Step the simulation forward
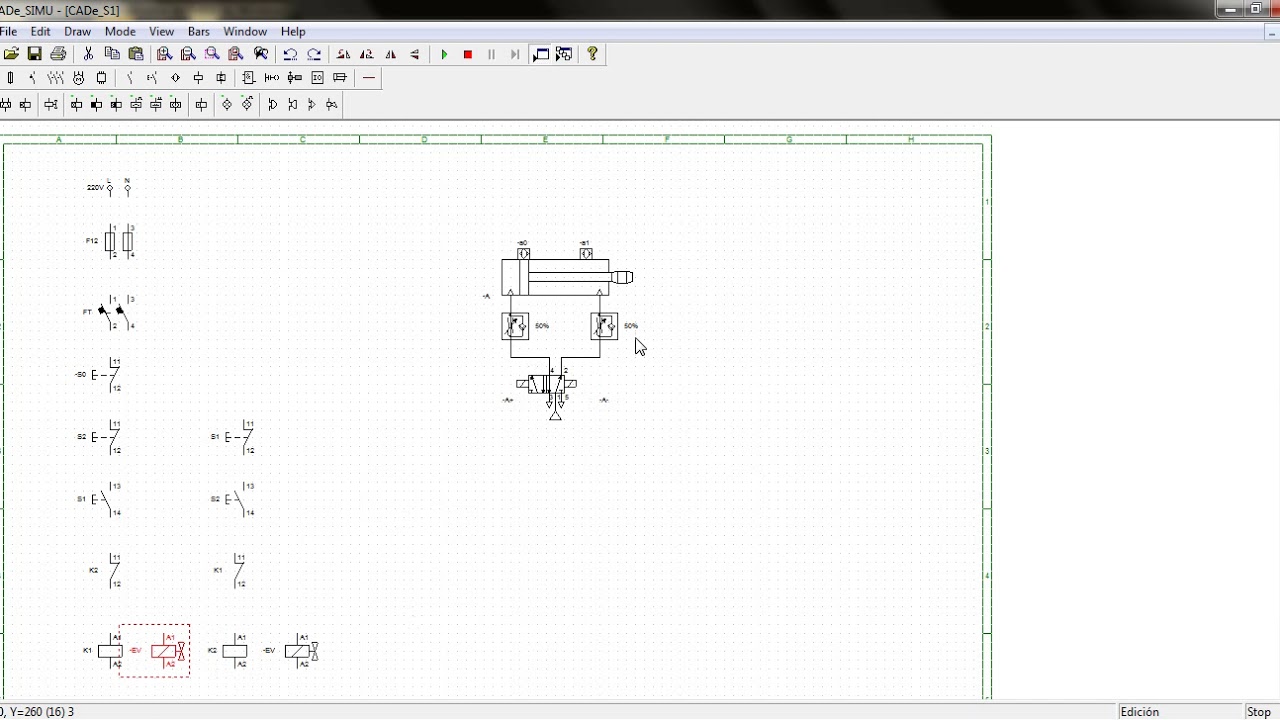Viewport: 1280px width, 720px height. (x=515, y=54)
